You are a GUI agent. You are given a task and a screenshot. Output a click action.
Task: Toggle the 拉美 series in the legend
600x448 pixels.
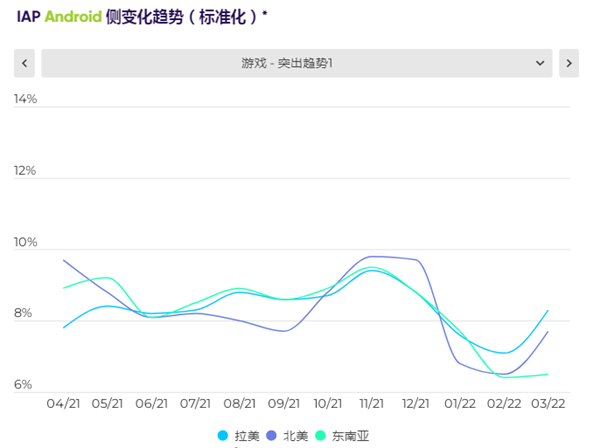[x=240, y=435]
